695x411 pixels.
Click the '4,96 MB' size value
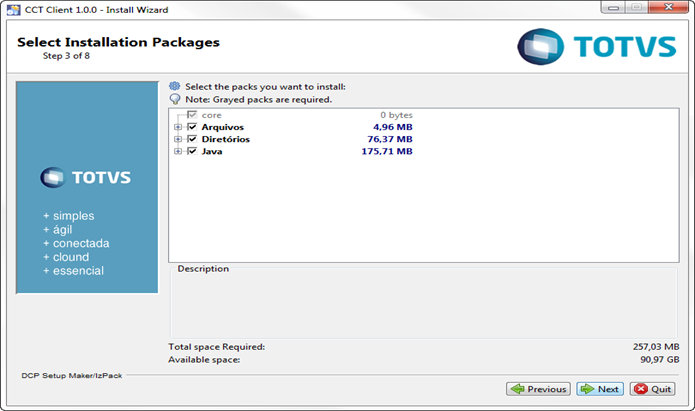point(393,127)
